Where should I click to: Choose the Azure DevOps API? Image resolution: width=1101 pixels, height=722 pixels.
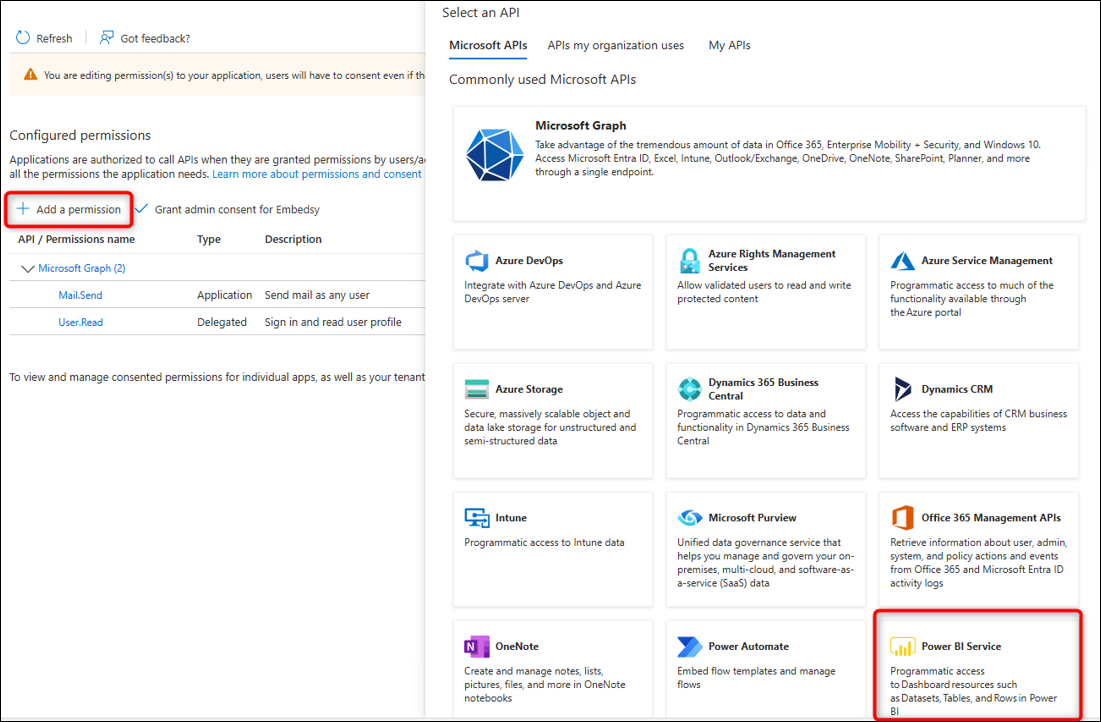[x=553, y=290]
